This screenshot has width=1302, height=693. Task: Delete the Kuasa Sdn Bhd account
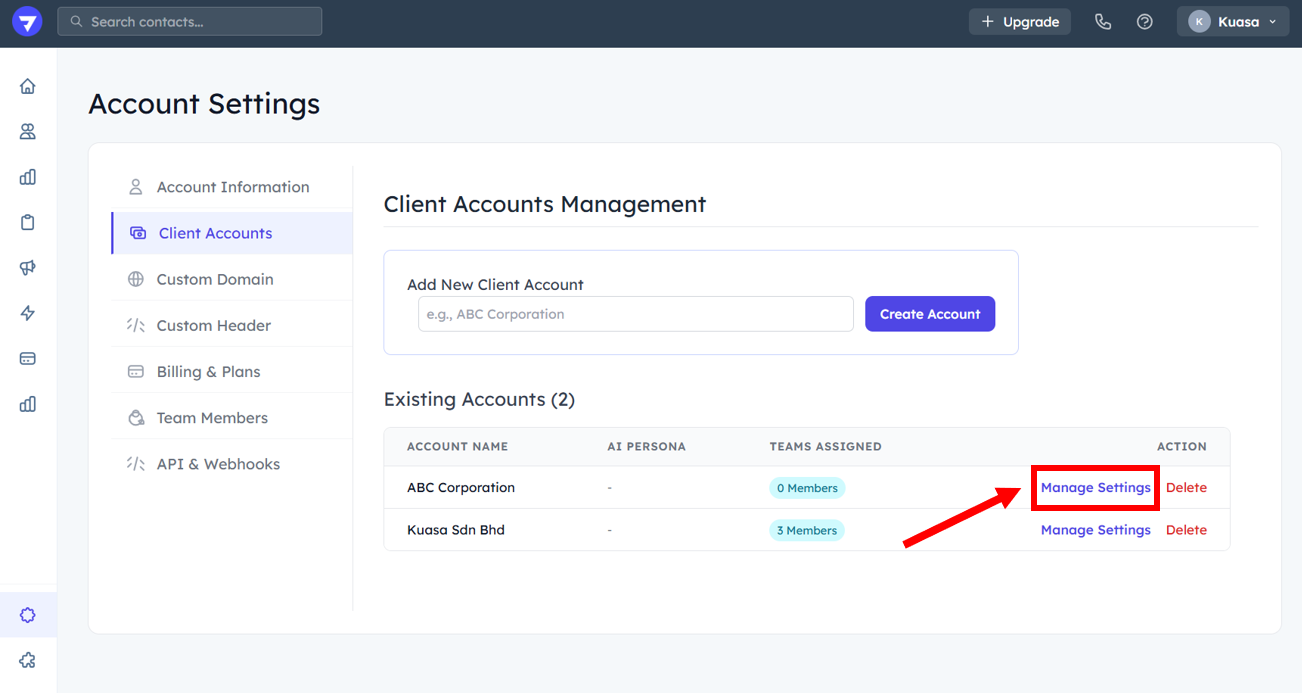click(x=1186, y=530)
